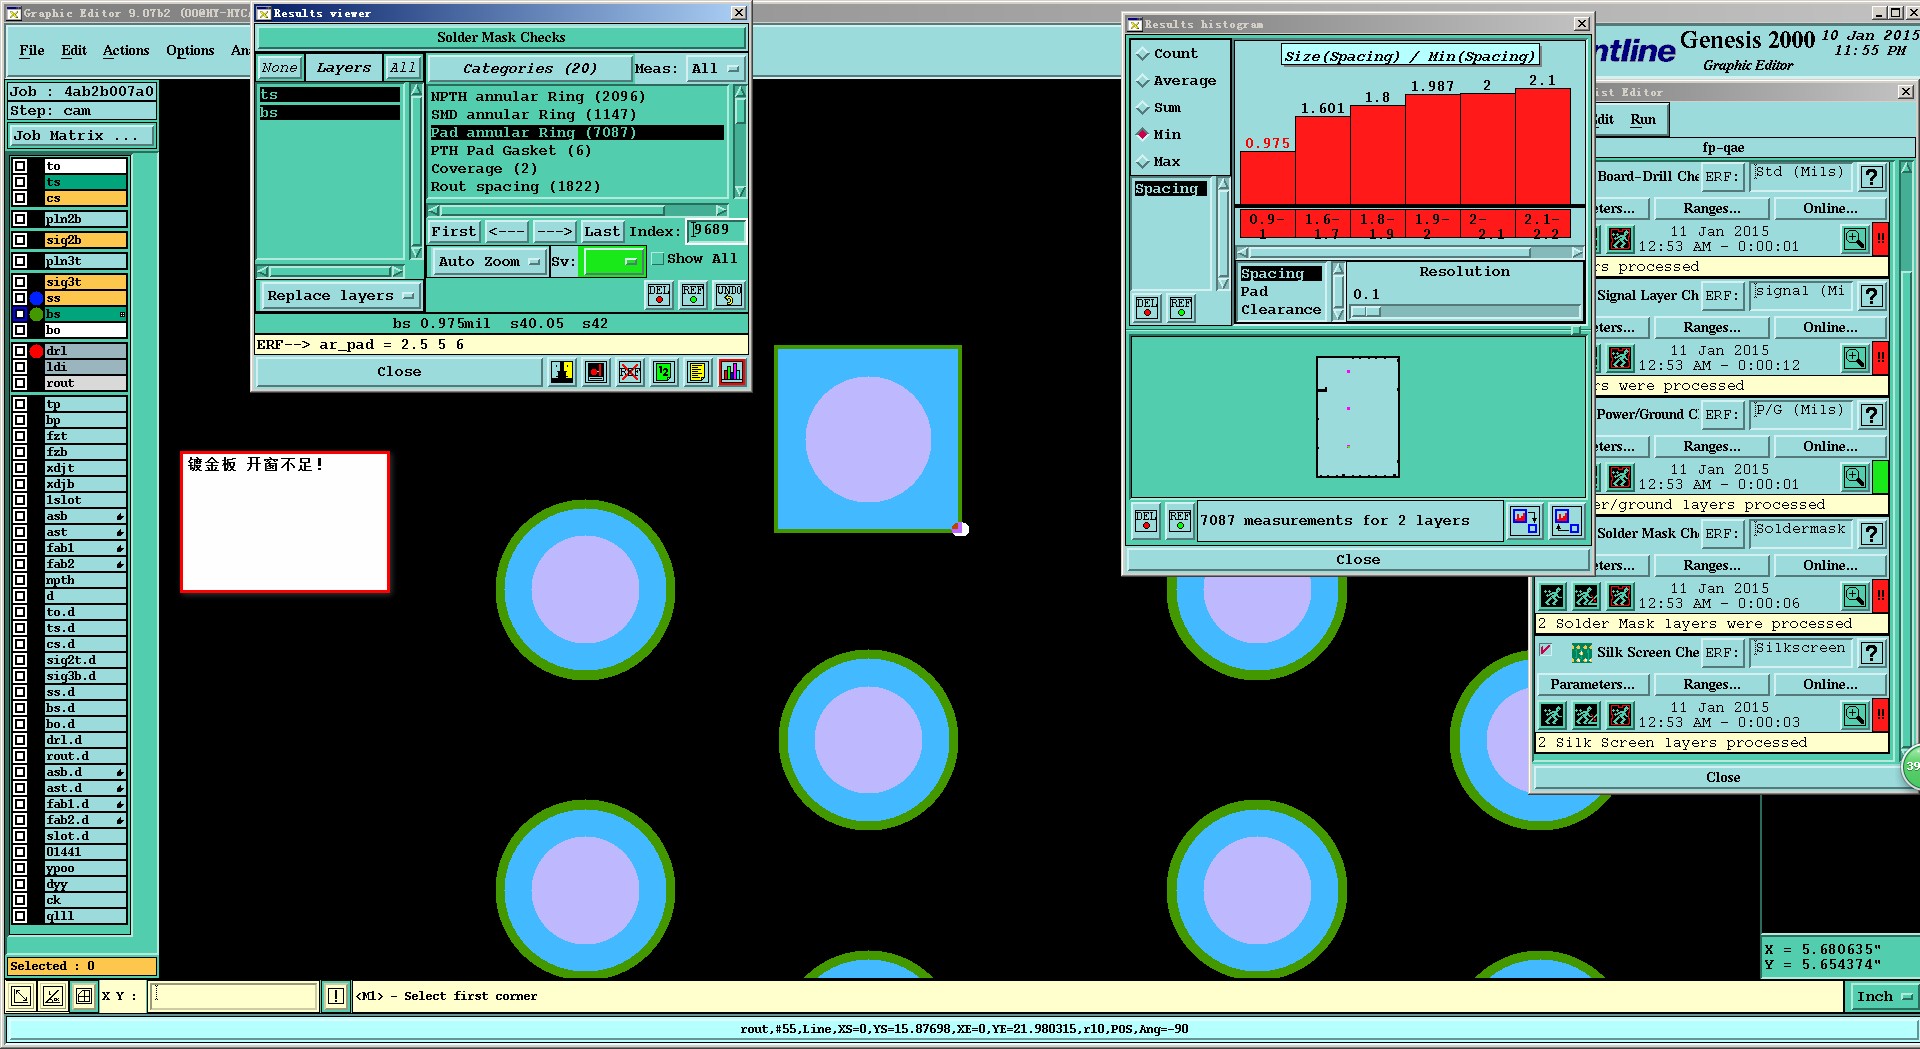Adjust the Resolution slider in histogram

(1464, 312)
